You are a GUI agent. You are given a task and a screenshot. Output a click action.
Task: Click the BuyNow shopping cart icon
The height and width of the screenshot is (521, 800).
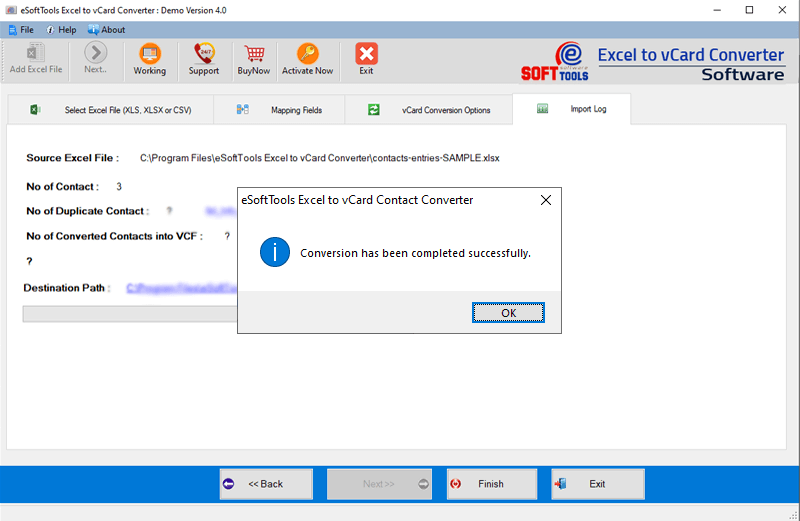254,60
